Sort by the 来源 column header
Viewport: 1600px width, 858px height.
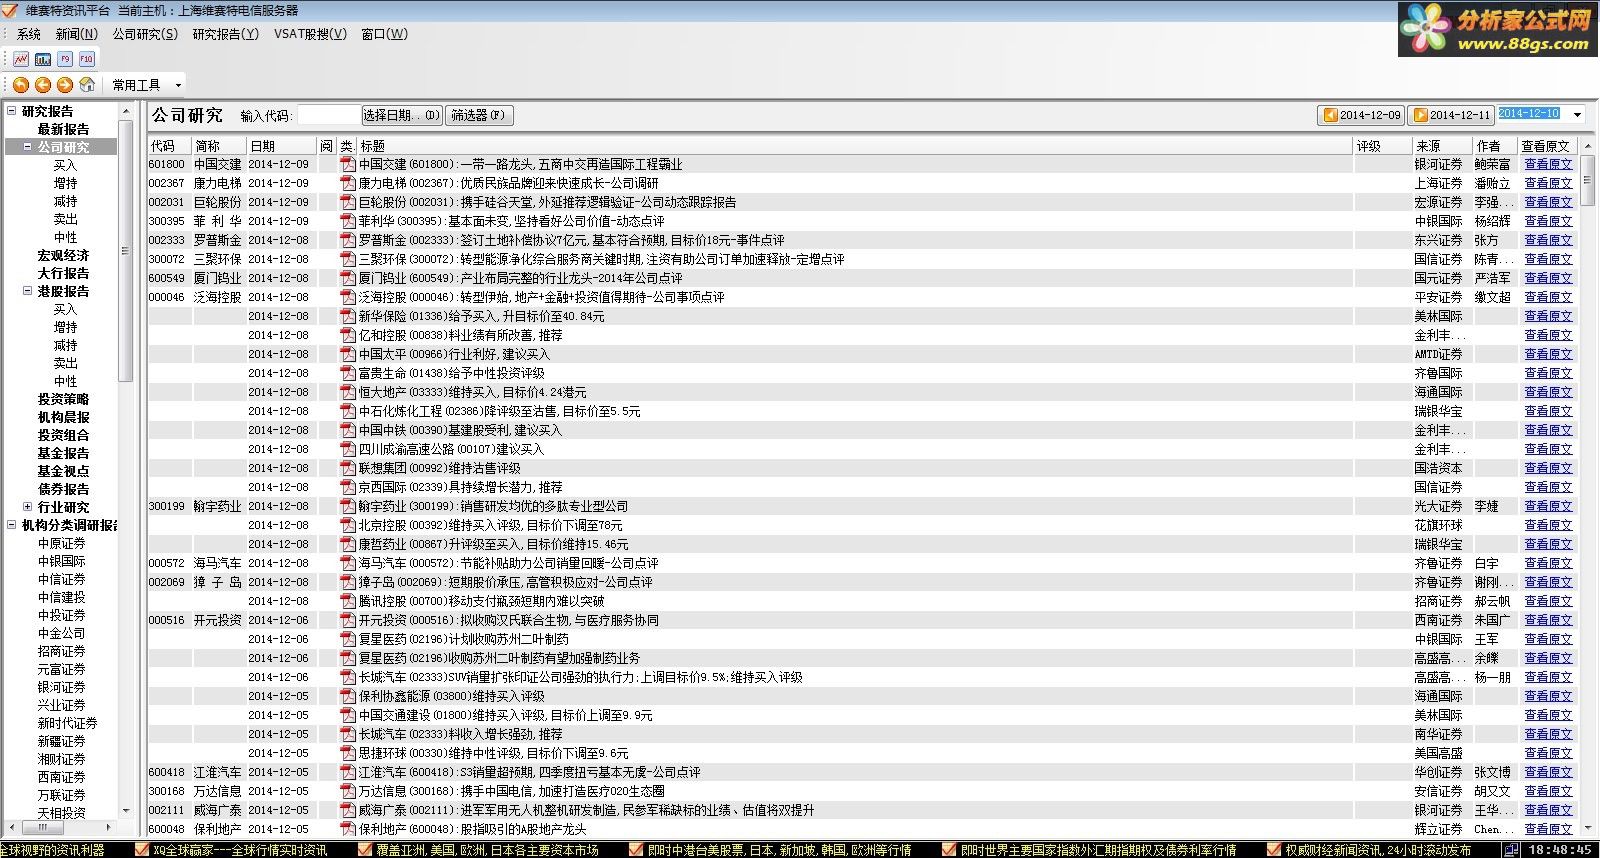pyautogui.click(x=1442, y=146)
